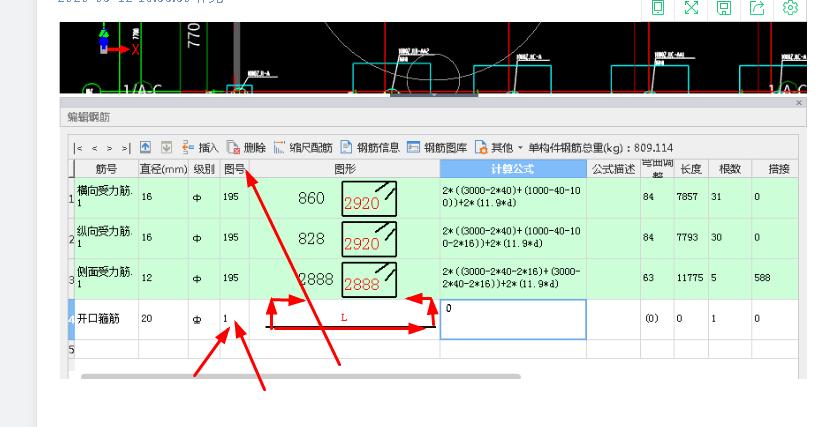Click the save floppy-disk icon
This screenshot has width=839, height=427.
pyautogui.click(x=724, y=7)
